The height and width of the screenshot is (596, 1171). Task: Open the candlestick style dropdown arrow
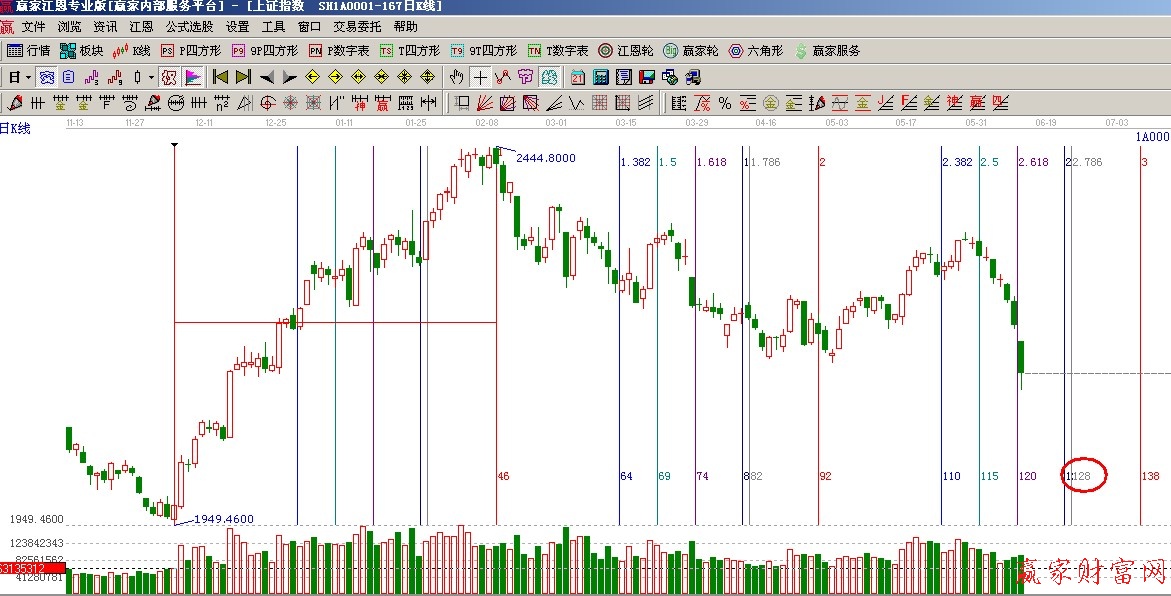pos(151,77)
